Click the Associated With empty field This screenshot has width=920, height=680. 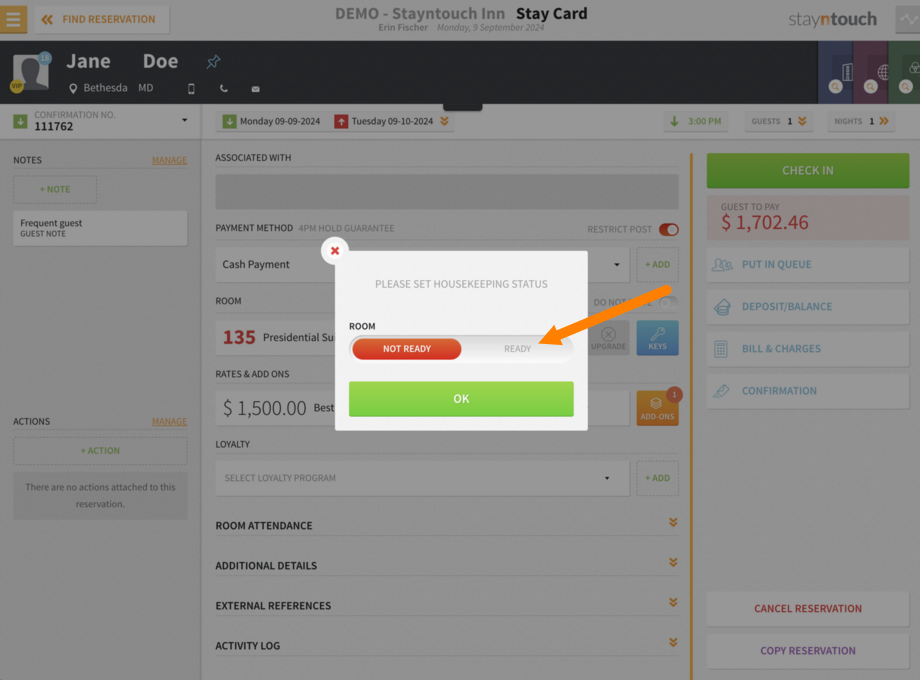[447, 192]
